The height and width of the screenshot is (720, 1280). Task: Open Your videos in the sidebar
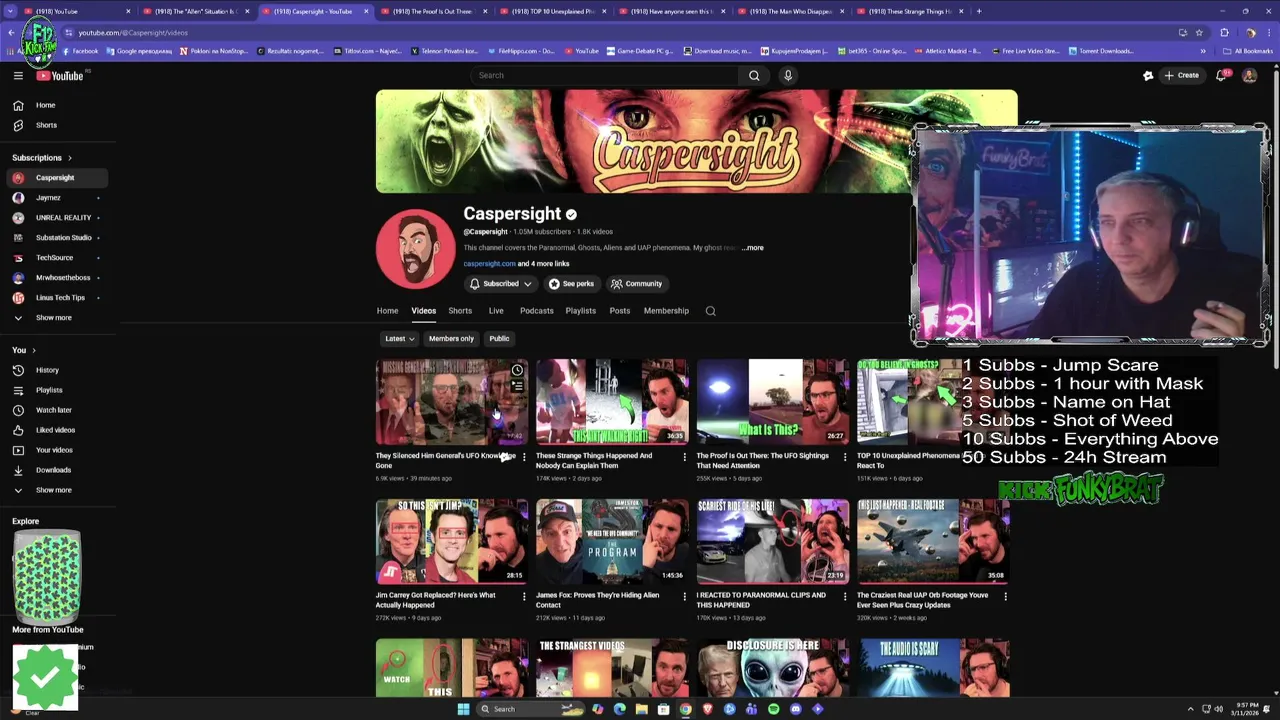(x=55, y=450)
